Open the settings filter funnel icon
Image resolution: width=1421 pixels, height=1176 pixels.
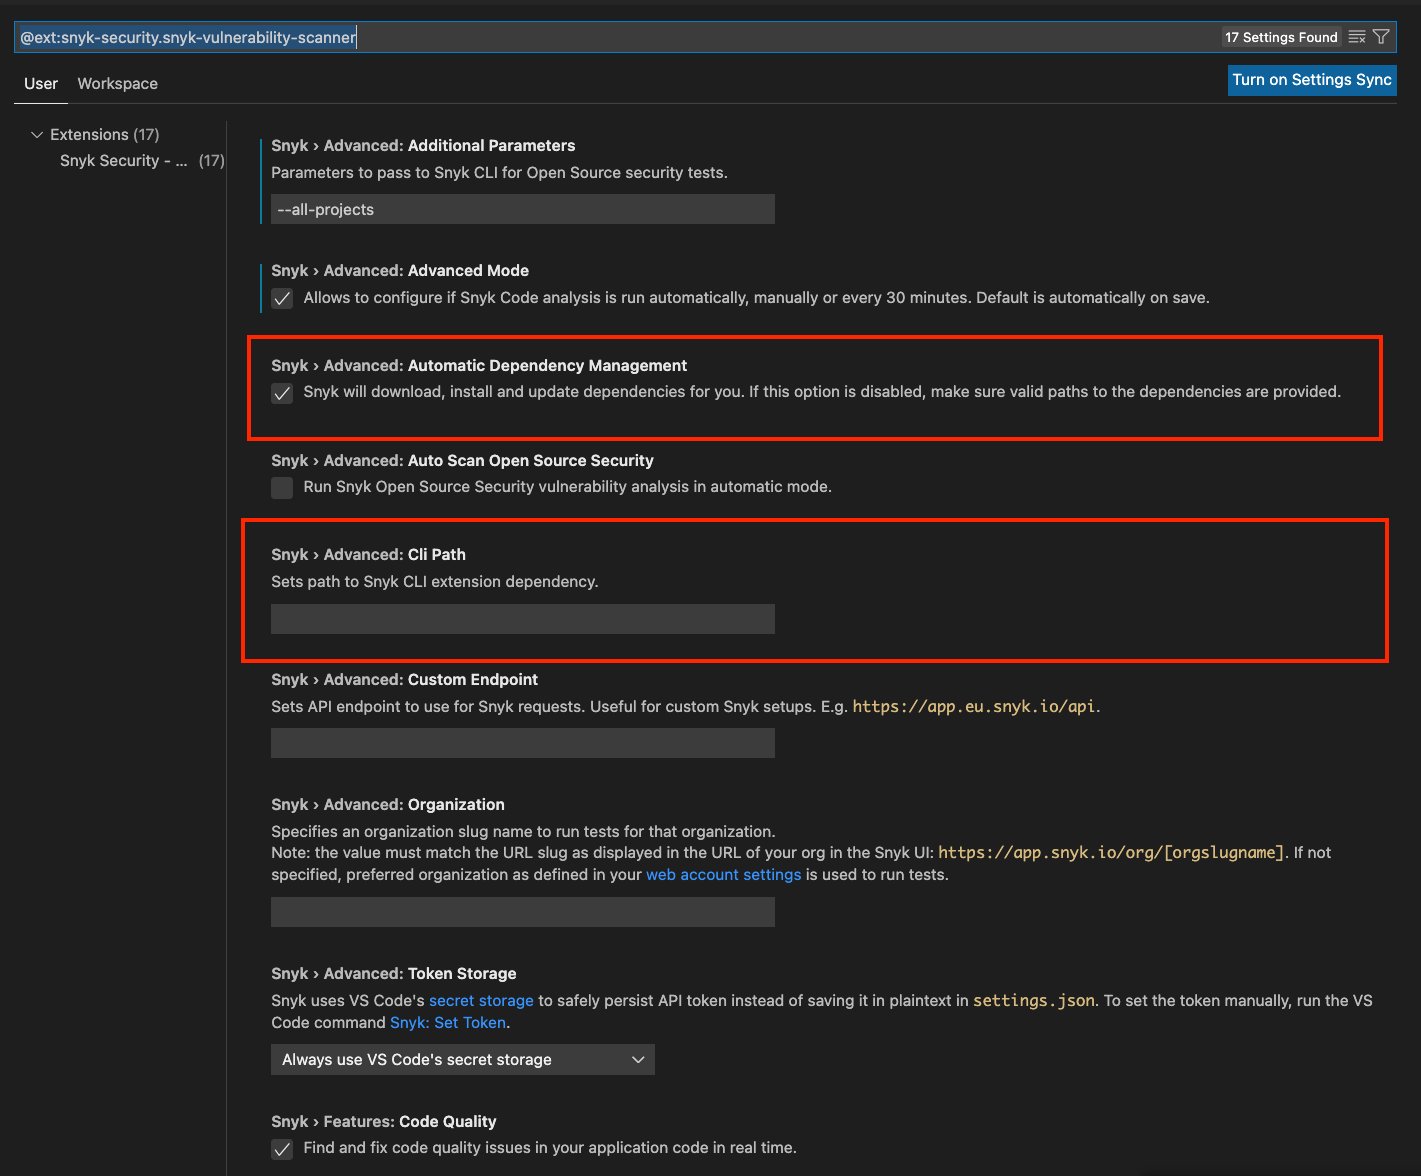click(x=1381, y=37)
